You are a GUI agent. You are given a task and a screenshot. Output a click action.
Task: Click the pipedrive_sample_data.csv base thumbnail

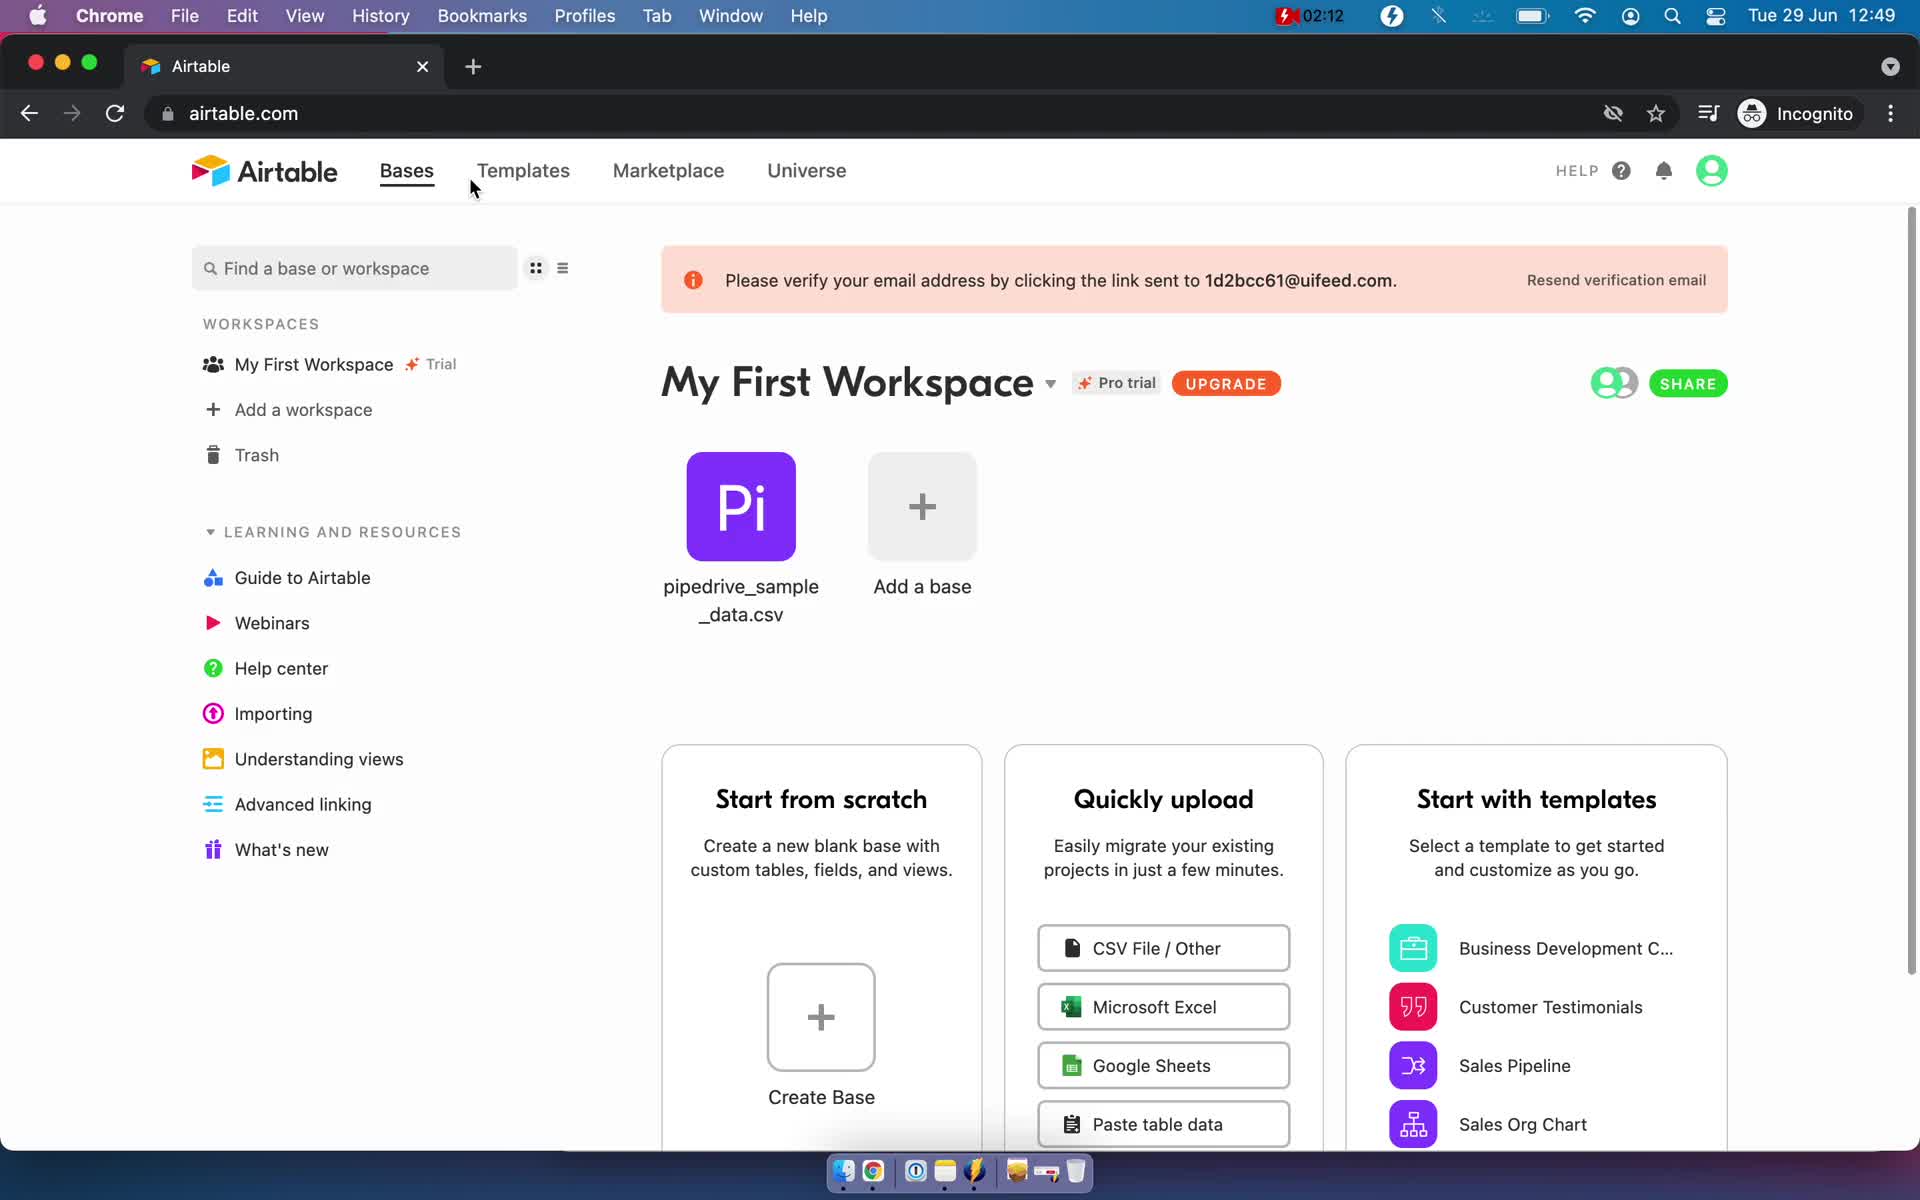740,506
